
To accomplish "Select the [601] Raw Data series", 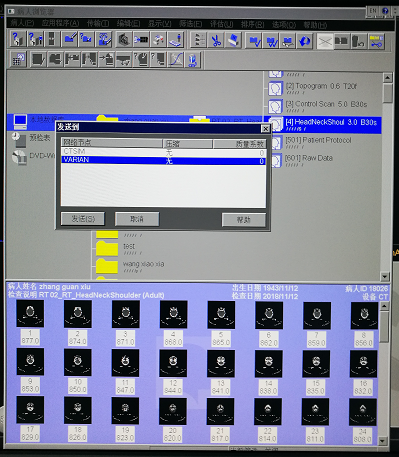I will pyautogui.click(x=308, y=158).
